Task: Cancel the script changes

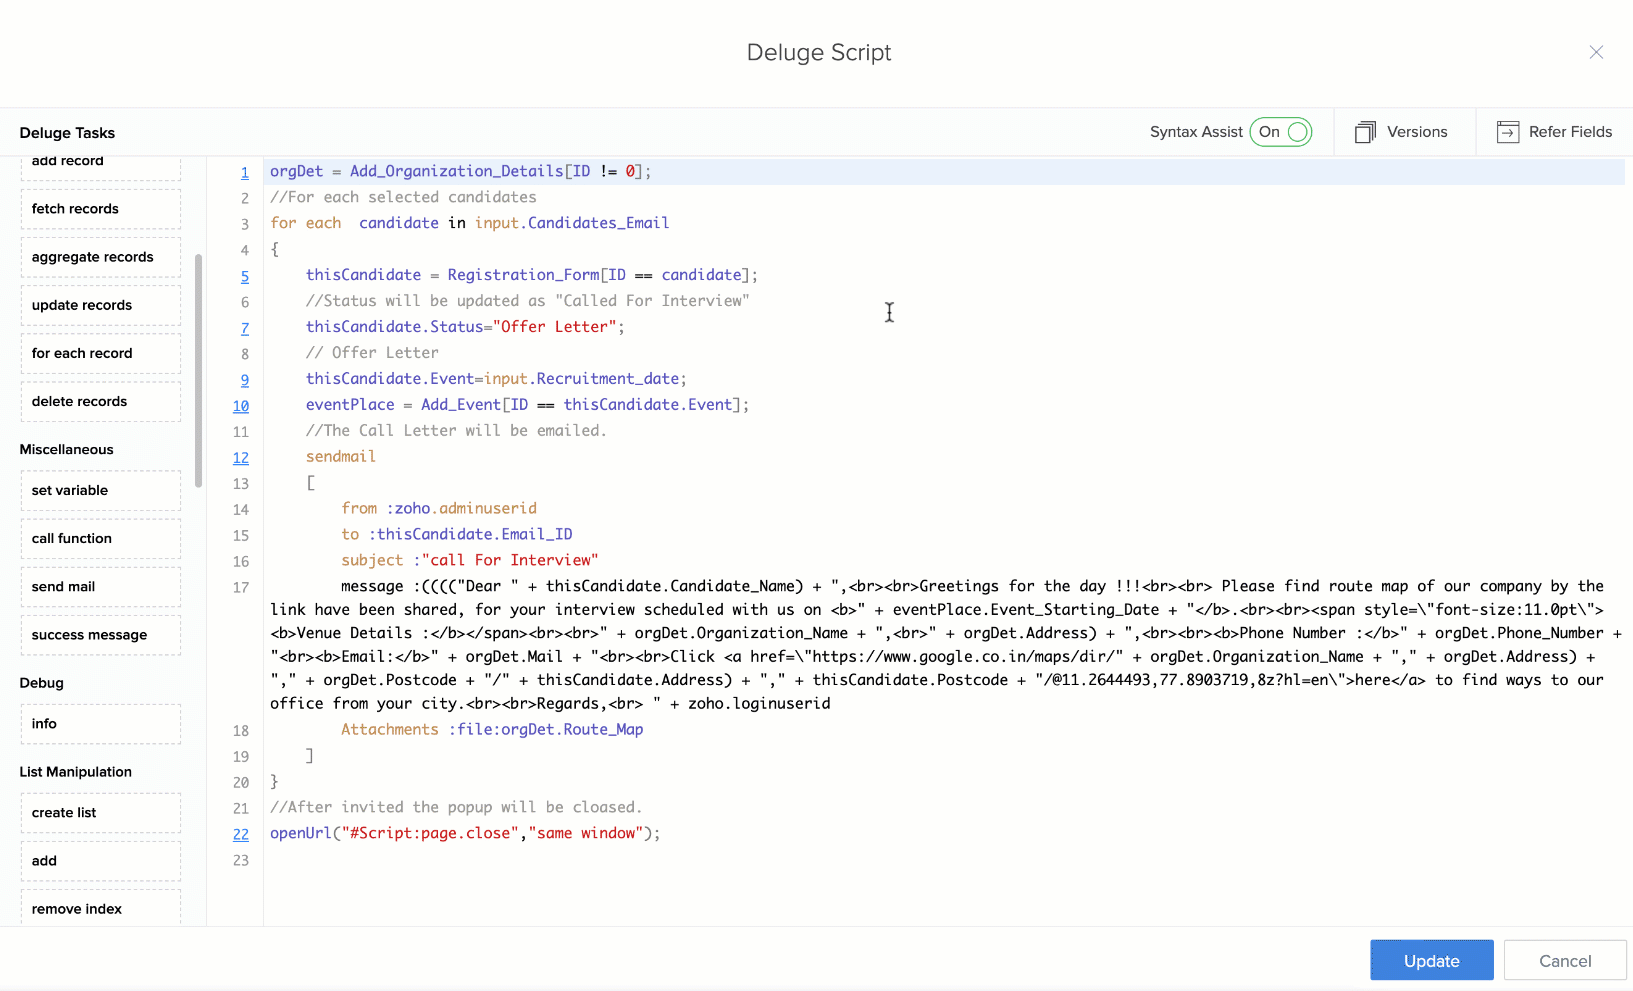Action: [1563, 959]
